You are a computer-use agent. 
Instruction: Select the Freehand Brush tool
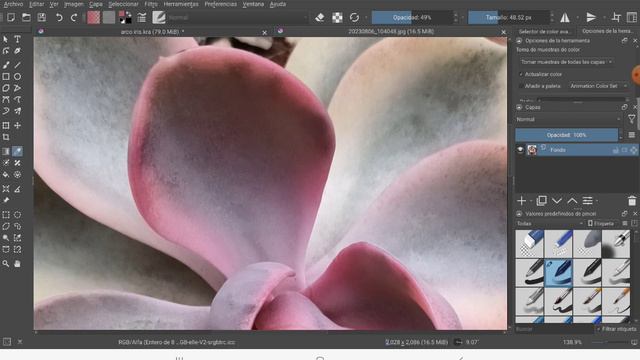coord(6,65)
